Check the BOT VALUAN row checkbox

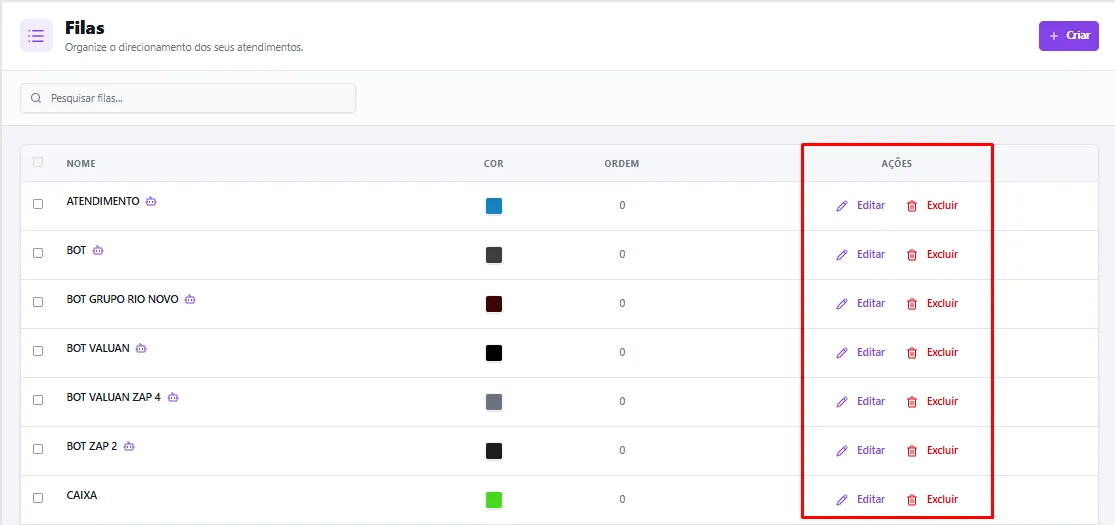(38, 351)
